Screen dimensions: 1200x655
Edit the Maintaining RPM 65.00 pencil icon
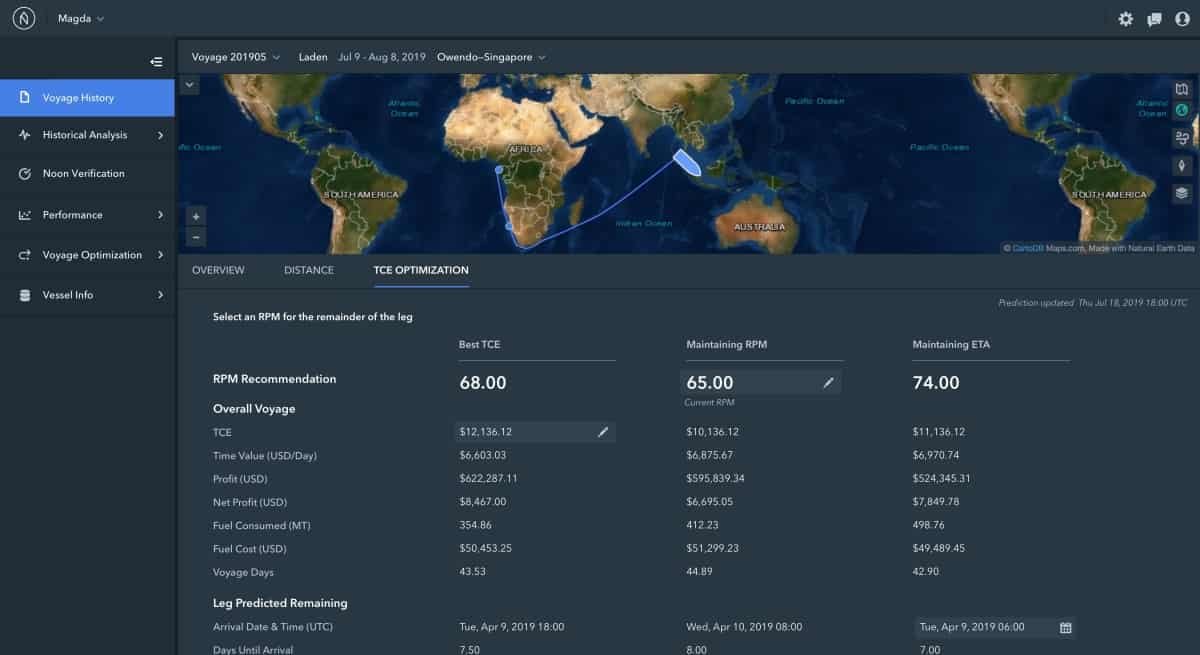coord(828,382)
